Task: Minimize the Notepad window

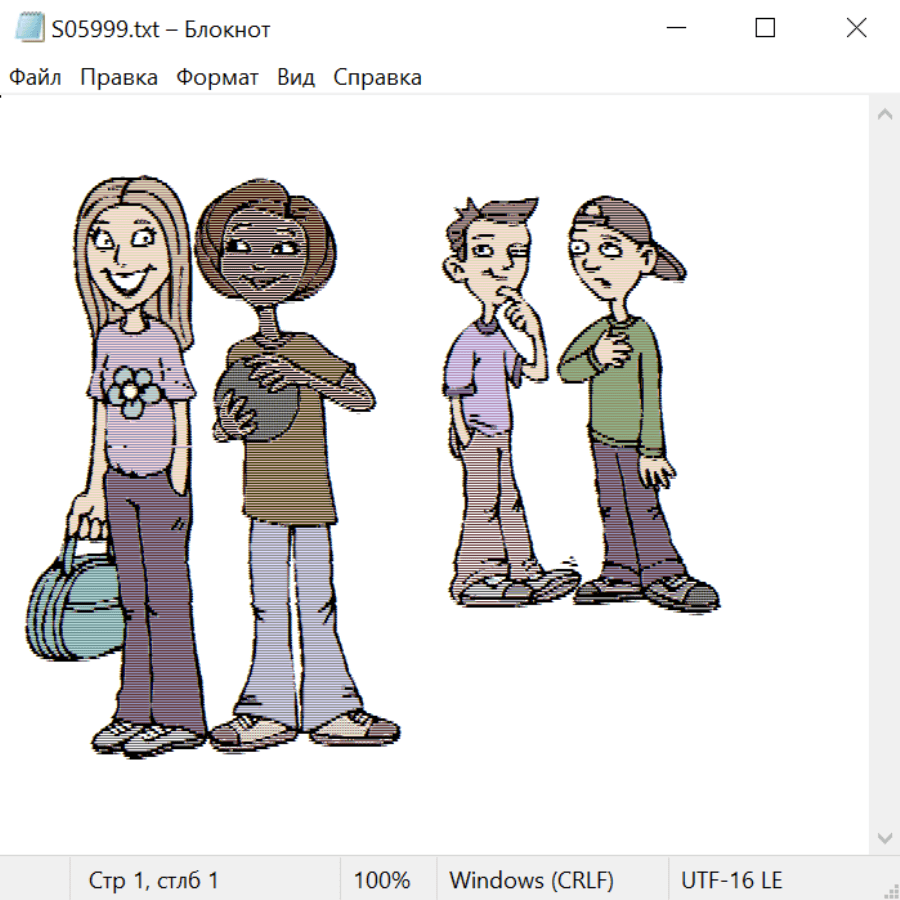Action: pos(674,28)
